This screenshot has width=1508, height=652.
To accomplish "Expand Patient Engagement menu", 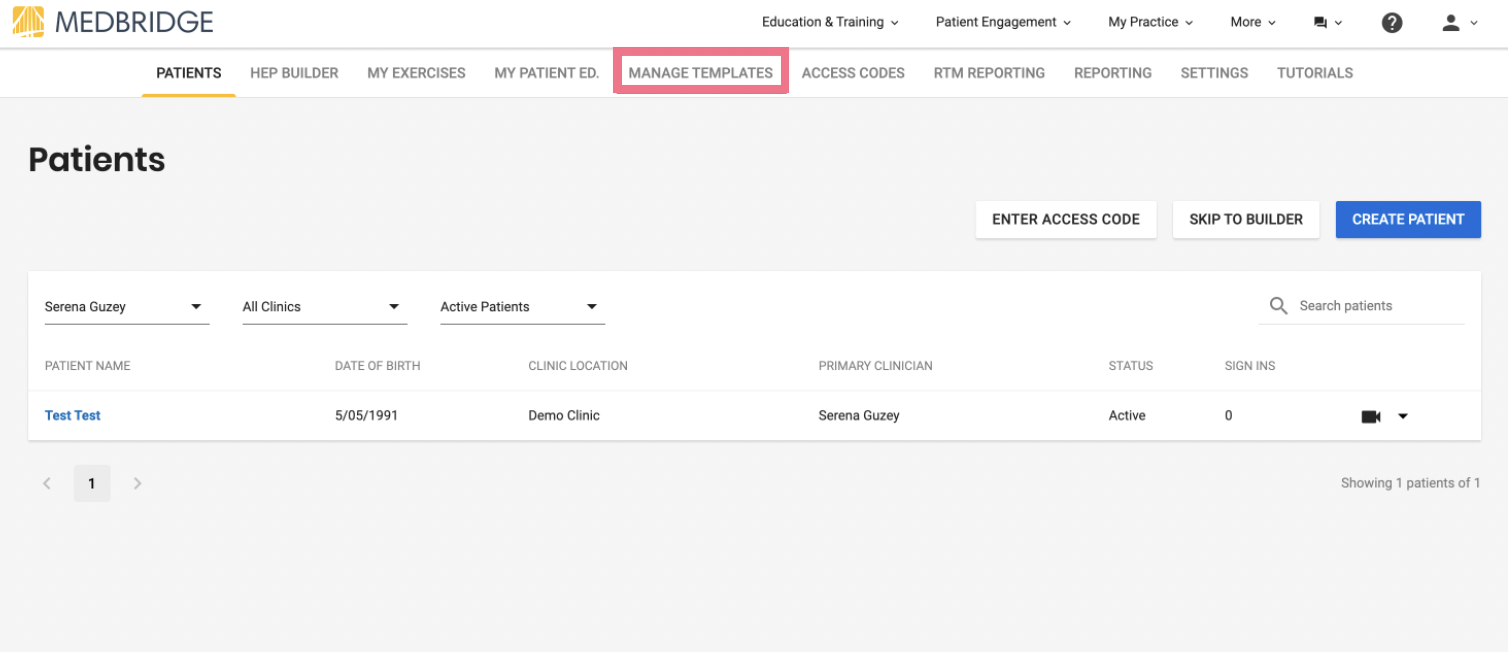I will (x=1003, y=22).
